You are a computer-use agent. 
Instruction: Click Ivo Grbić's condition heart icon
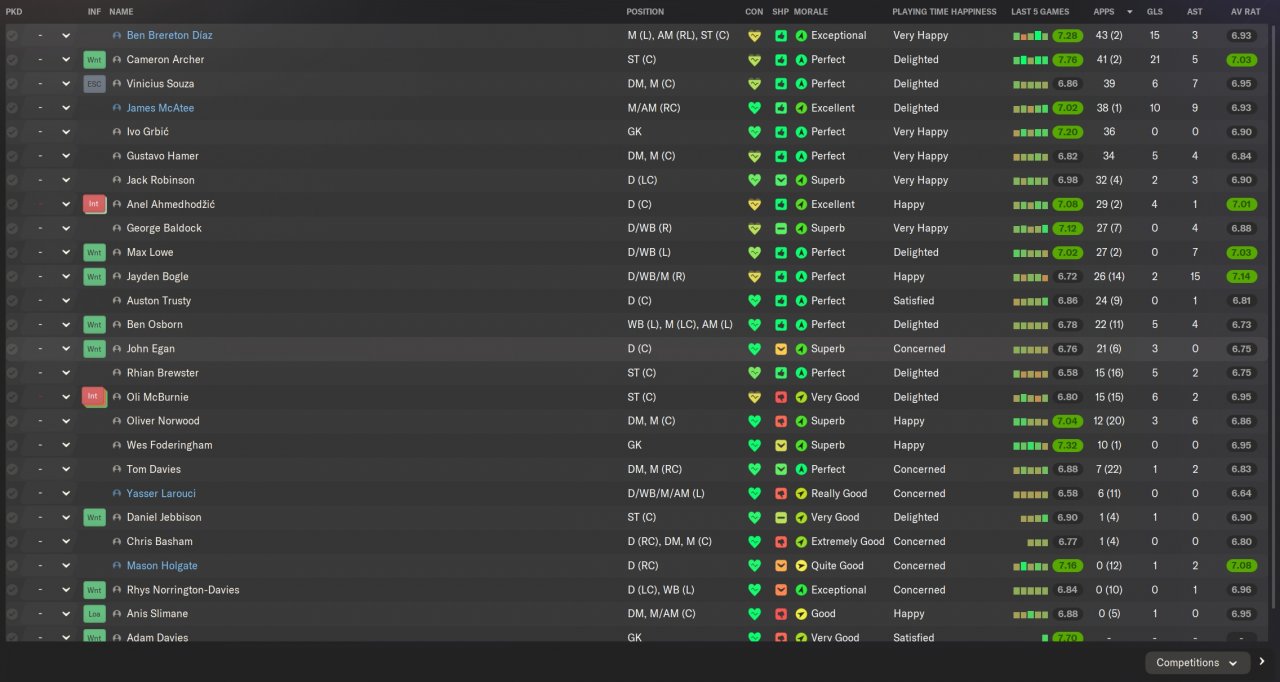(x=754, y=132)
